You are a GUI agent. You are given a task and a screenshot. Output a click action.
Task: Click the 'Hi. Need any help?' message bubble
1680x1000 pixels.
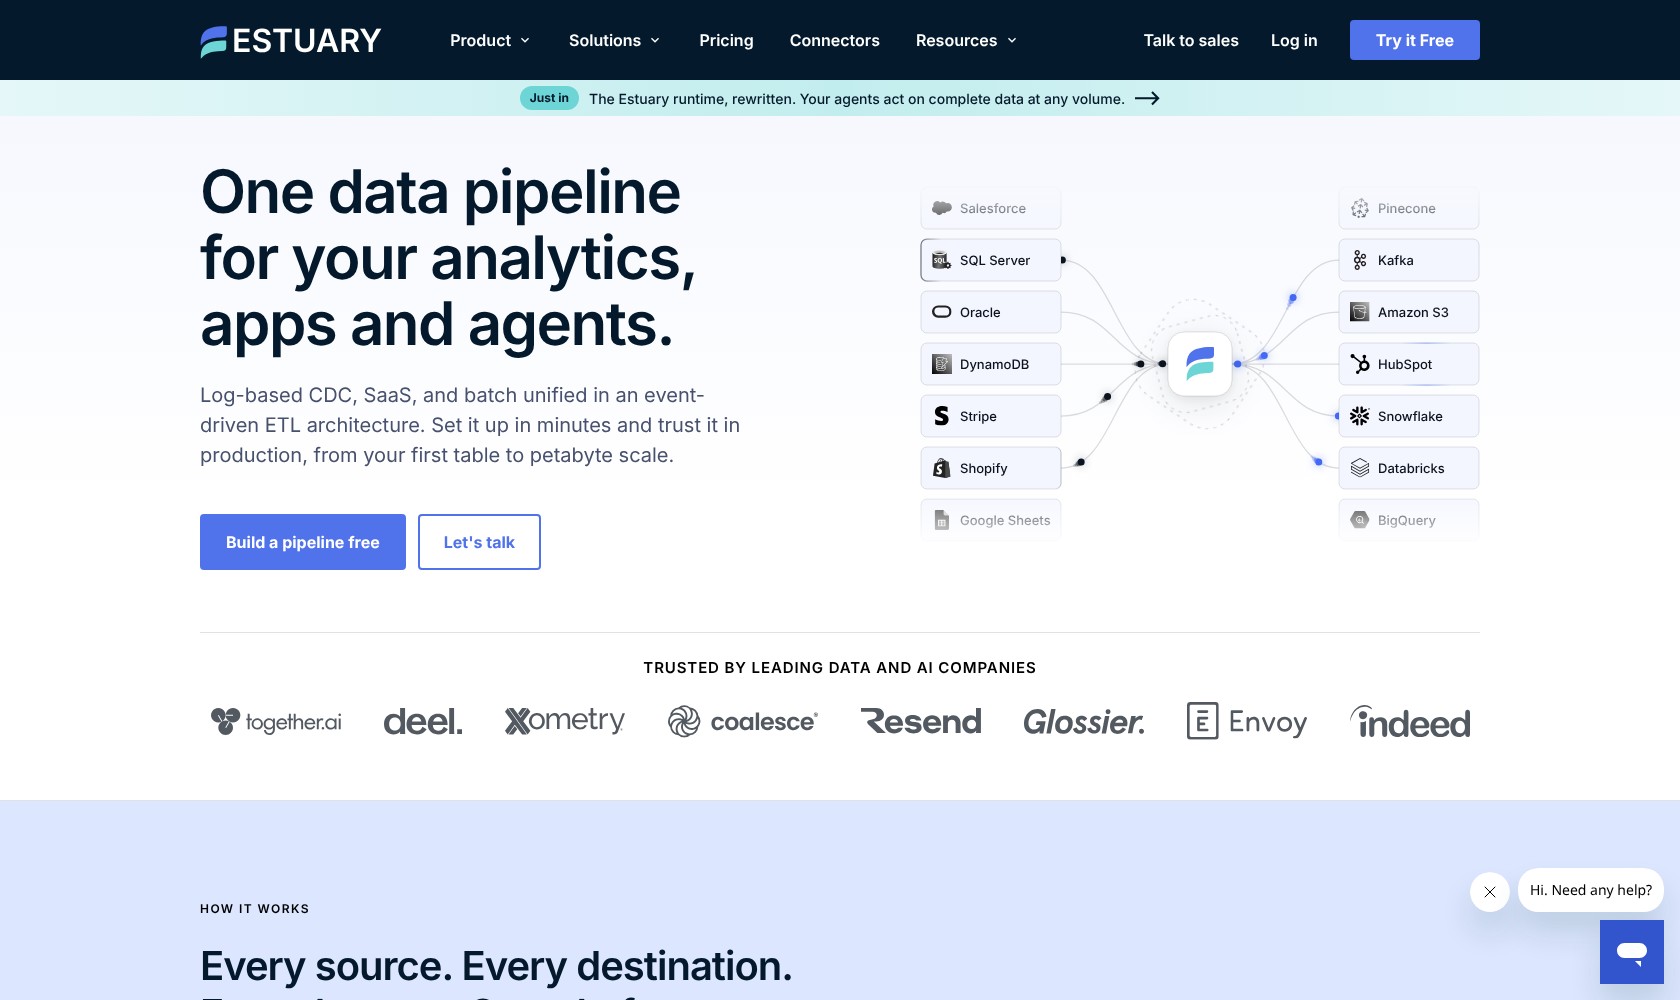click(x=1591, y=890)
